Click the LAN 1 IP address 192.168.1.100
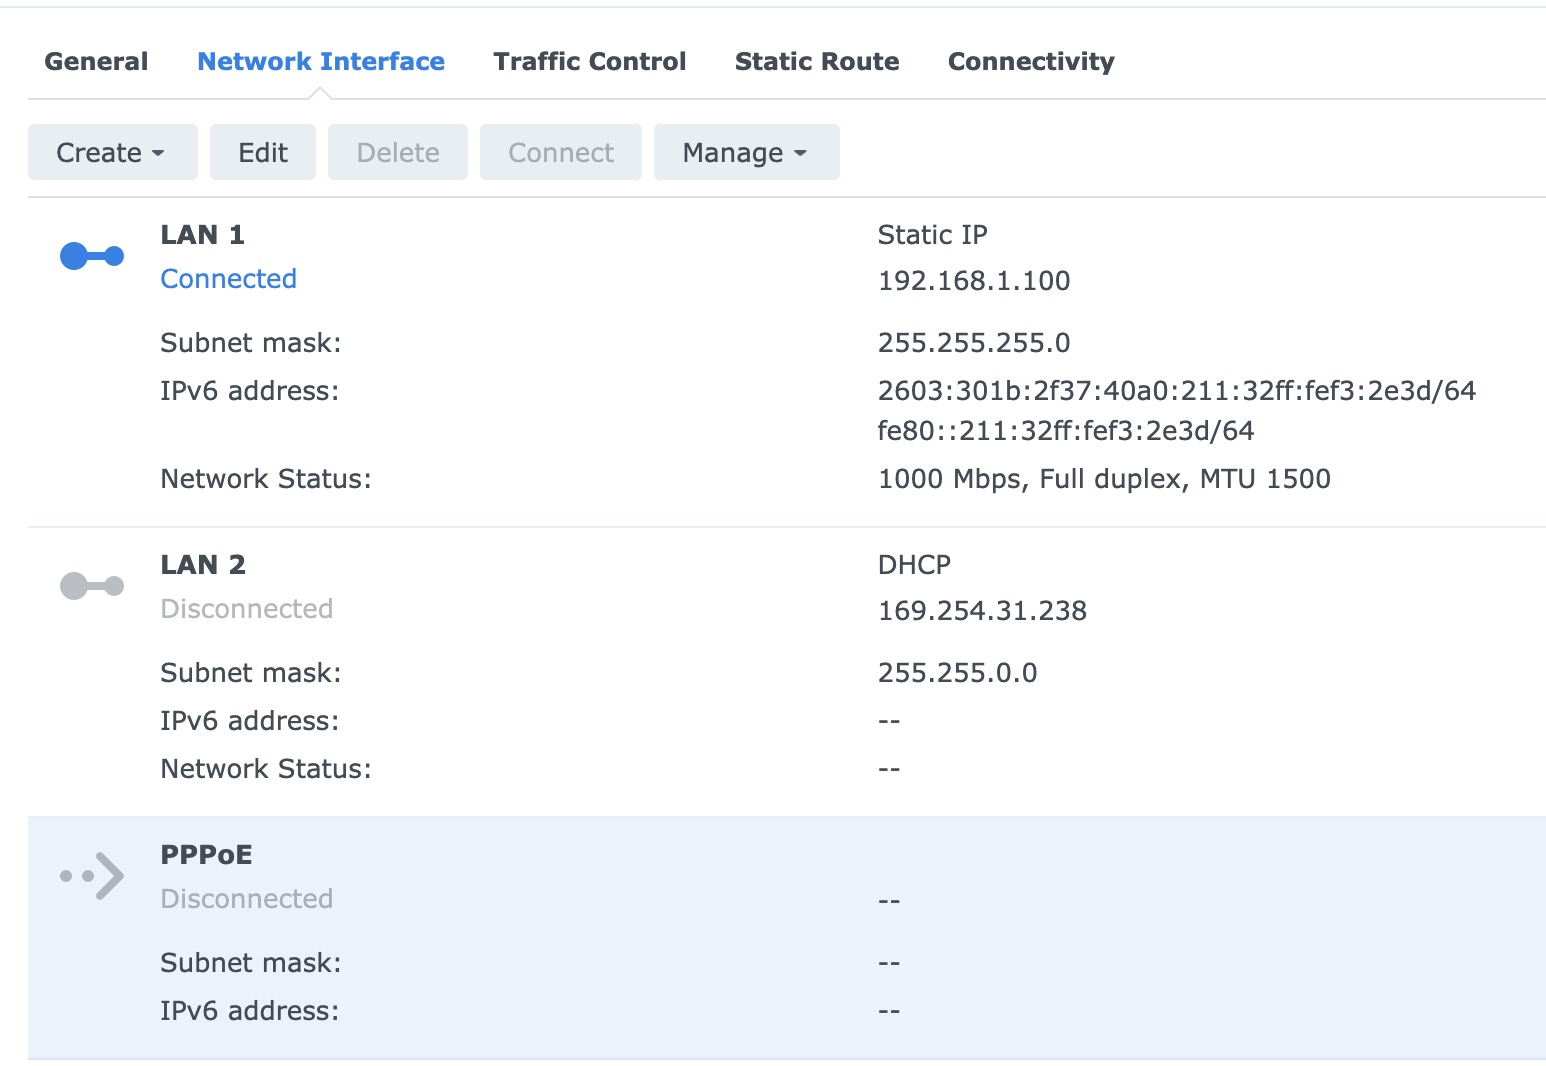 click(974, 281)
